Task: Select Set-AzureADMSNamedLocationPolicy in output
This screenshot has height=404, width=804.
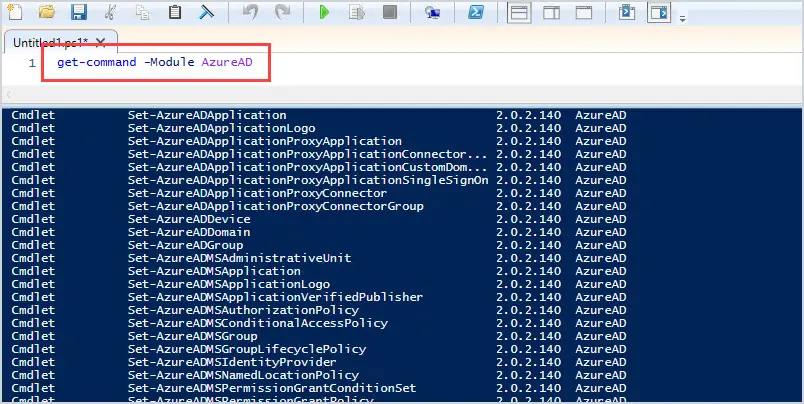Action: (243, 375)
